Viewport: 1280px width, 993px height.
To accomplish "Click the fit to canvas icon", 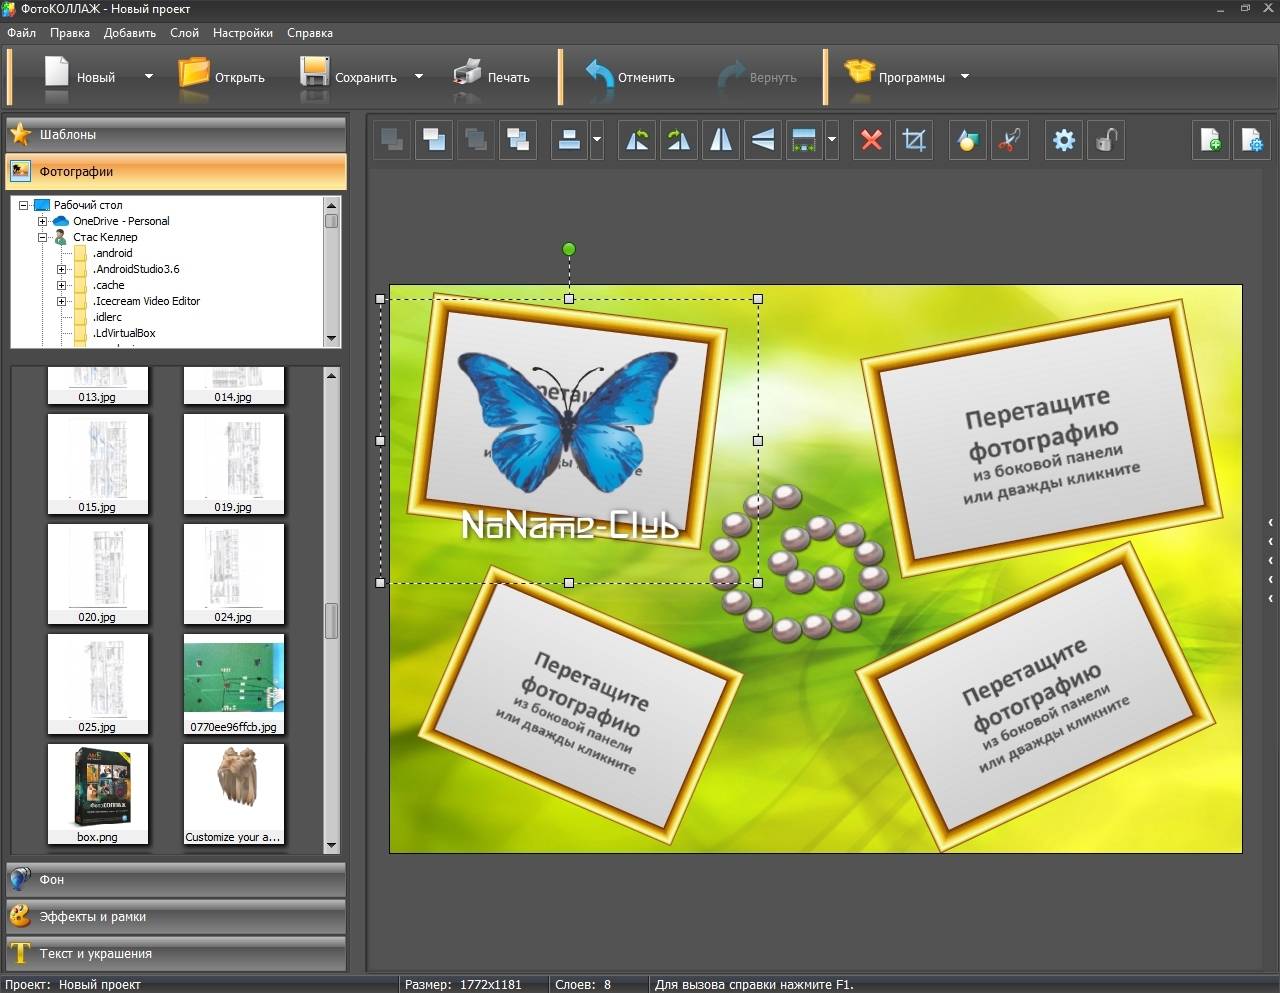I will 804,140.
